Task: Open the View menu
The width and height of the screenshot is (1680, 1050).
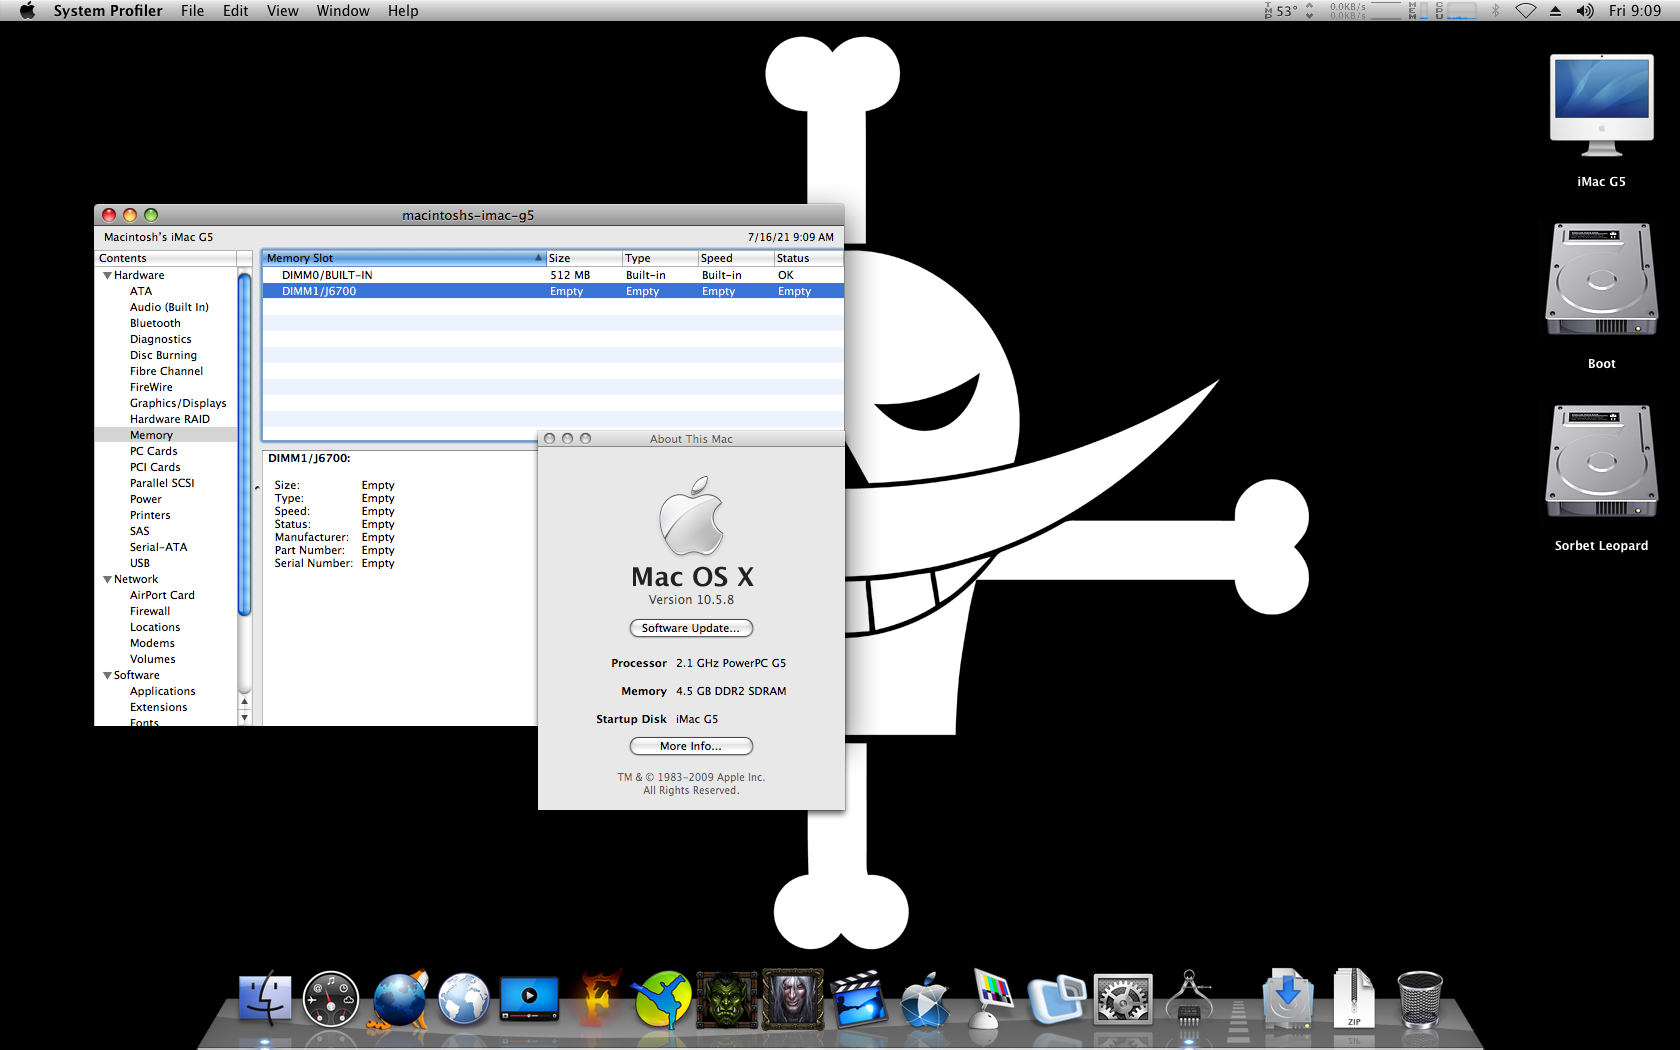Action: coord(283,11)
